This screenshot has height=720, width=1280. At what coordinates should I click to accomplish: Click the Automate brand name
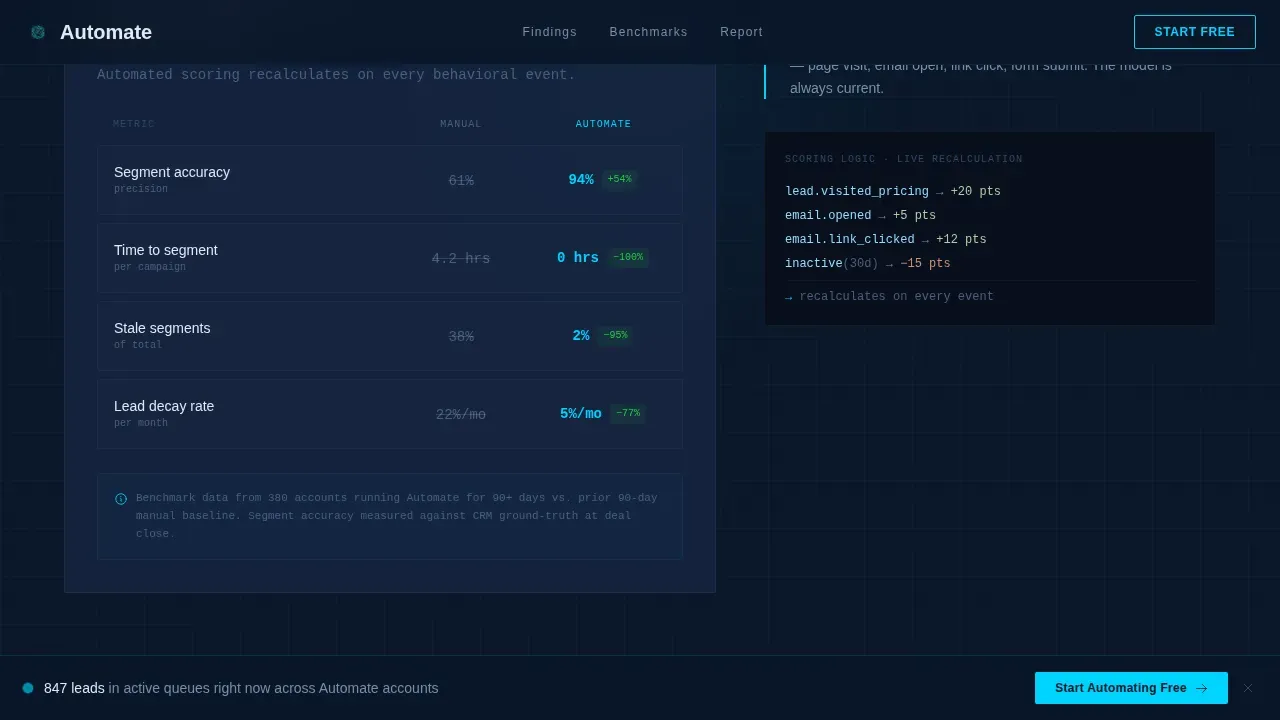[x=106, y=32]
